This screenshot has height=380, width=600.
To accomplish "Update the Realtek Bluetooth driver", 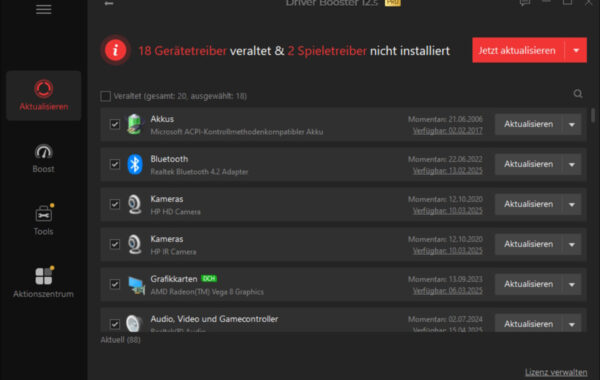I will pos(528,165).
